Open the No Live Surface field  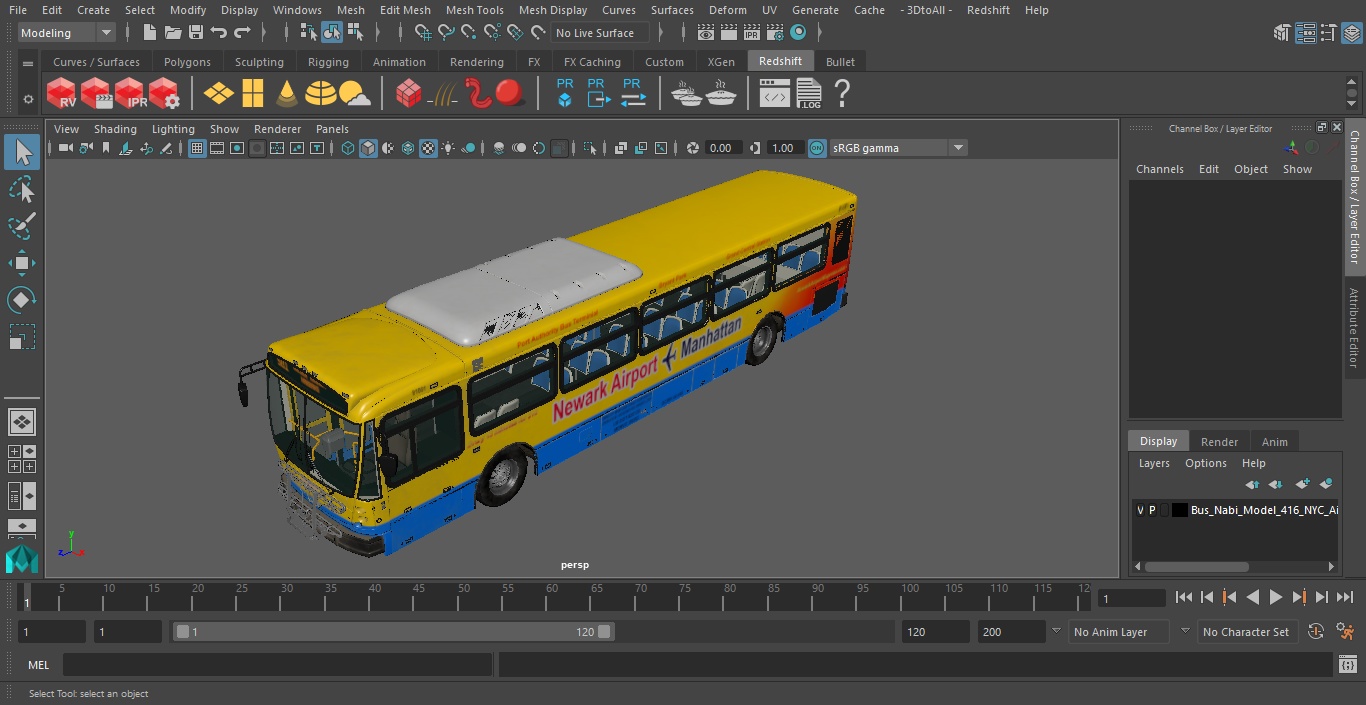point(600,33)
